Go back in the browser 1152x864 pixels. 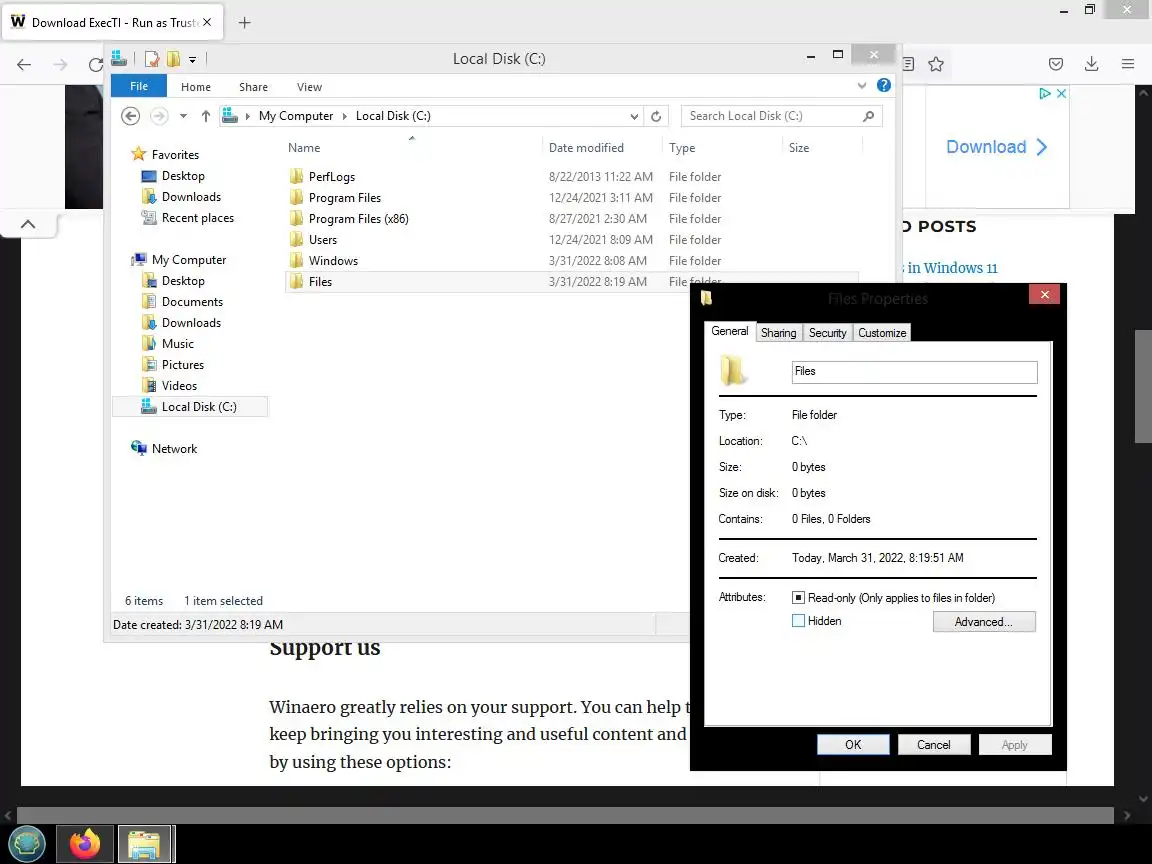pyautogui.click(x=24, y=65)
